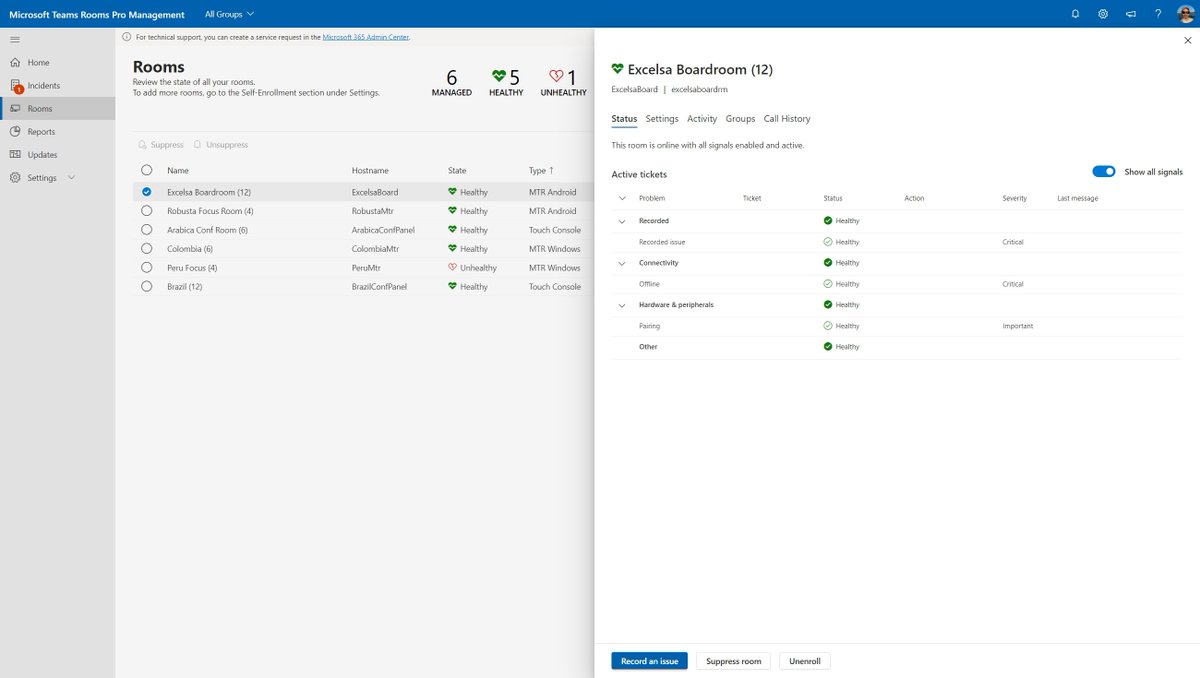Screen dimensions: 1200x678
Task: Open the Reports section
Action: [15, 131]
